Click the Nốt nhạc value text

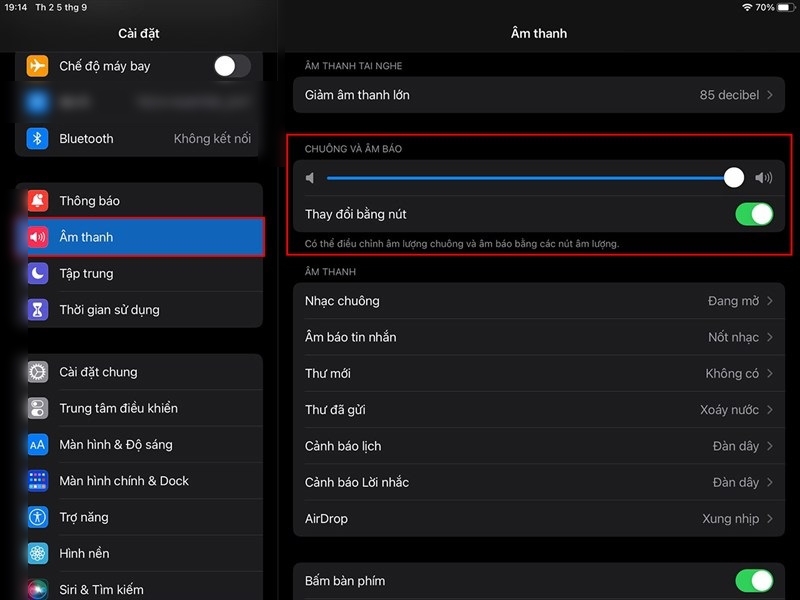click(733, 337)
